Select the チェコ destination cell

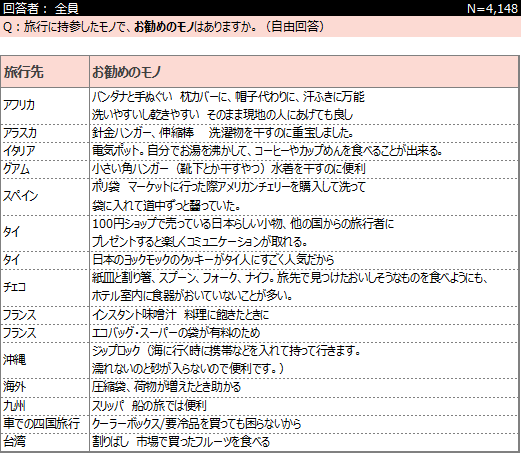point(45,287)
